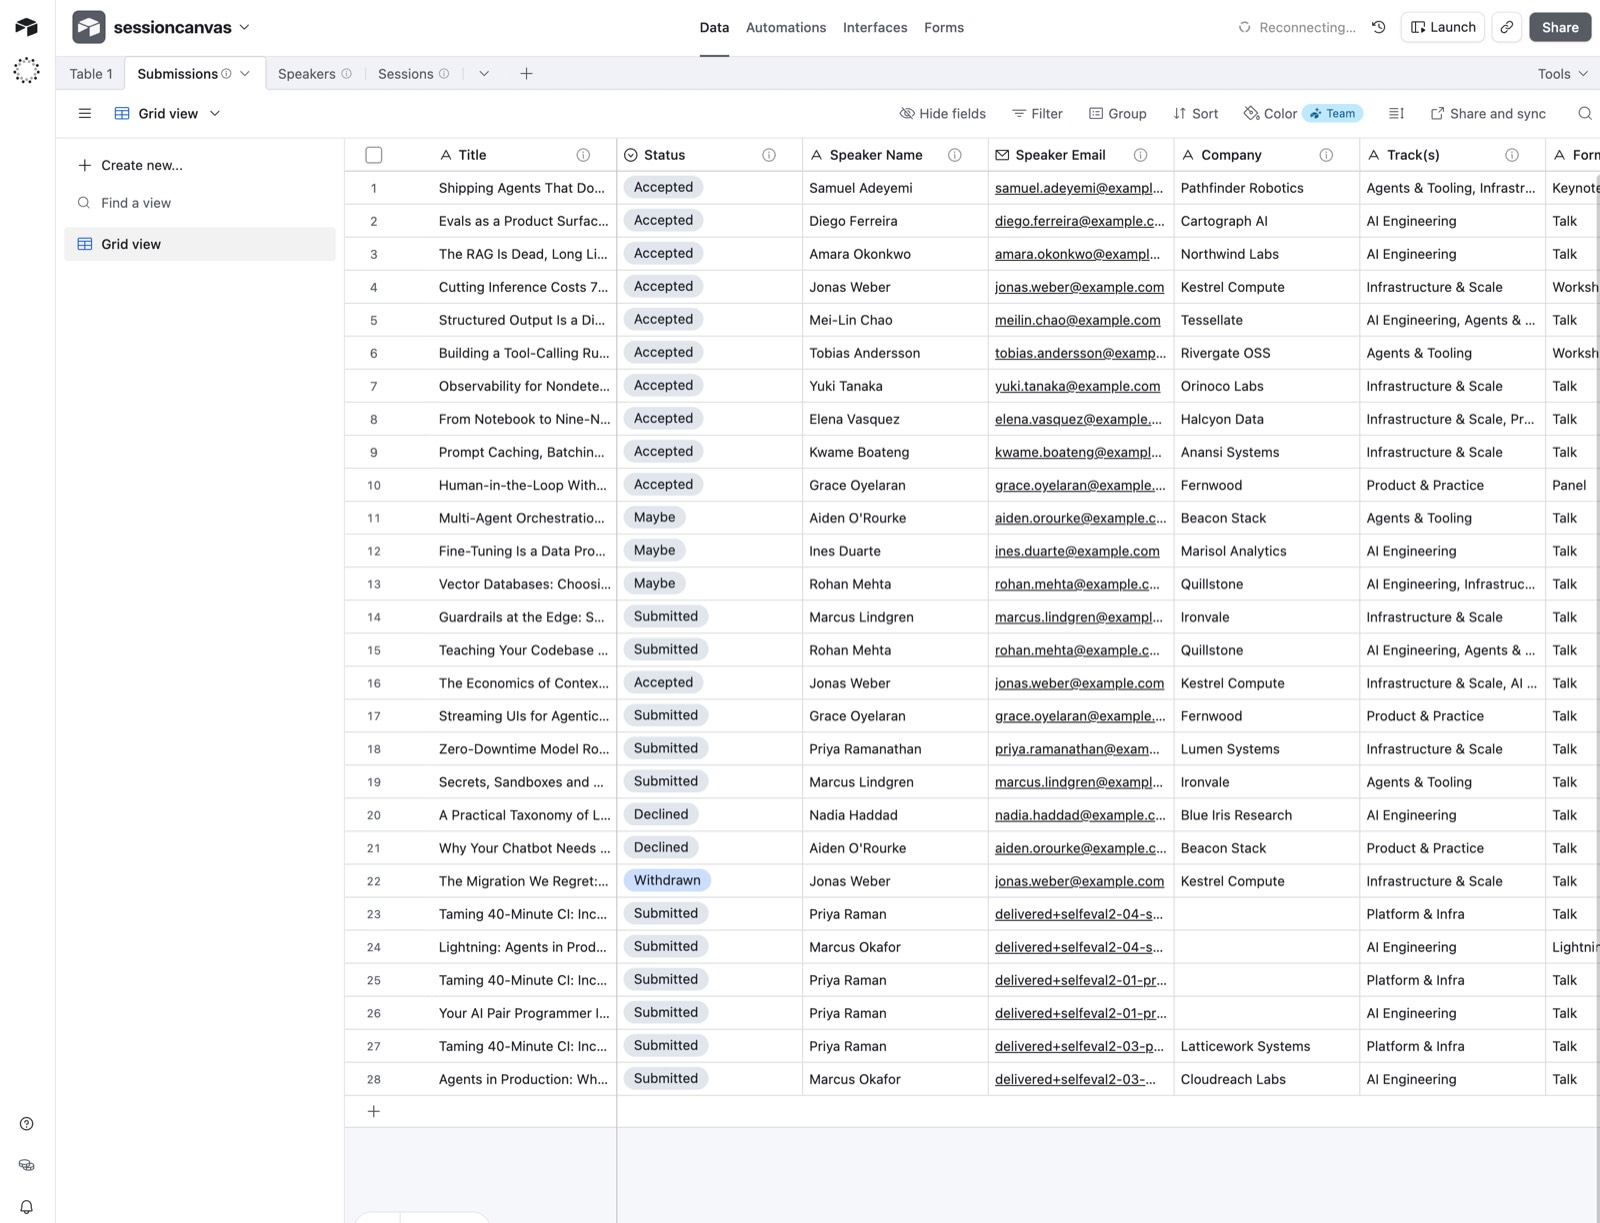
Task: Show Speaker Email field info icon
Action: click(1140, 155)
